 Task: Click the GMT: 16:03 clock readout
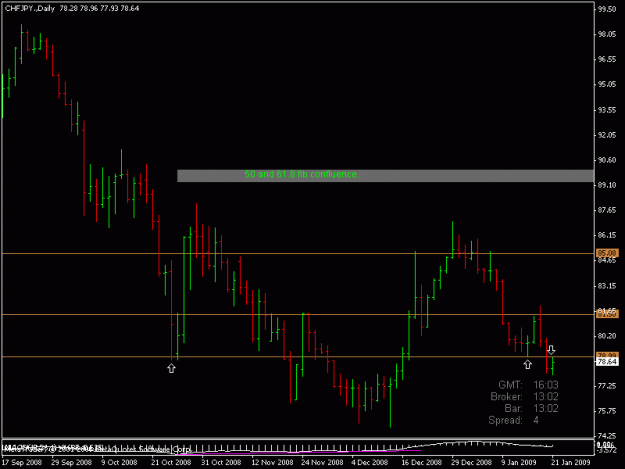(x=529, y=385)
